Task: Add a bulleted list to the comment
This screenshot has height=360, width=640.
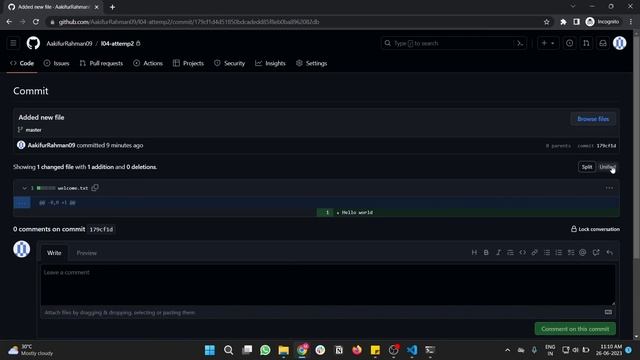Action: coord(547,253)
